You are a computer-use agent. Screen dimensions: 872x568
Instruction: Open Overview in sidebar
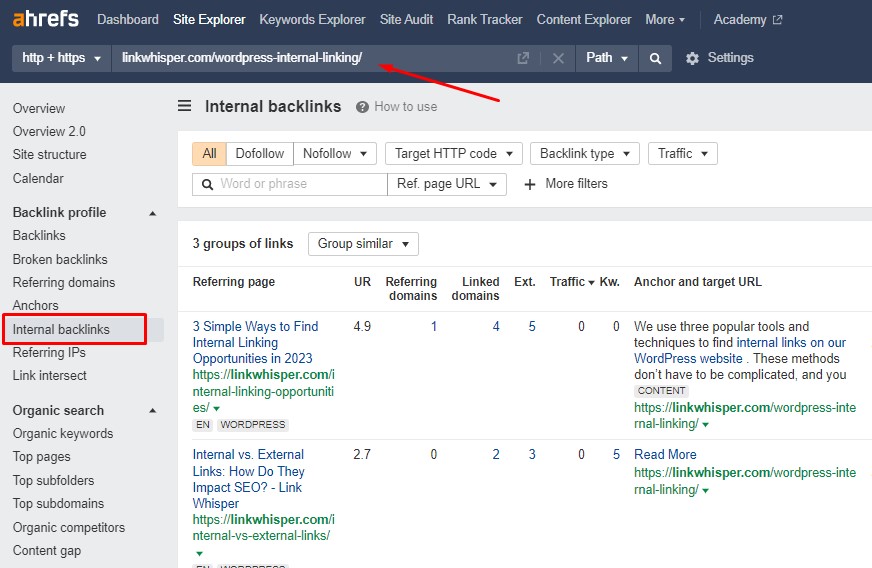tap(39, 108)
